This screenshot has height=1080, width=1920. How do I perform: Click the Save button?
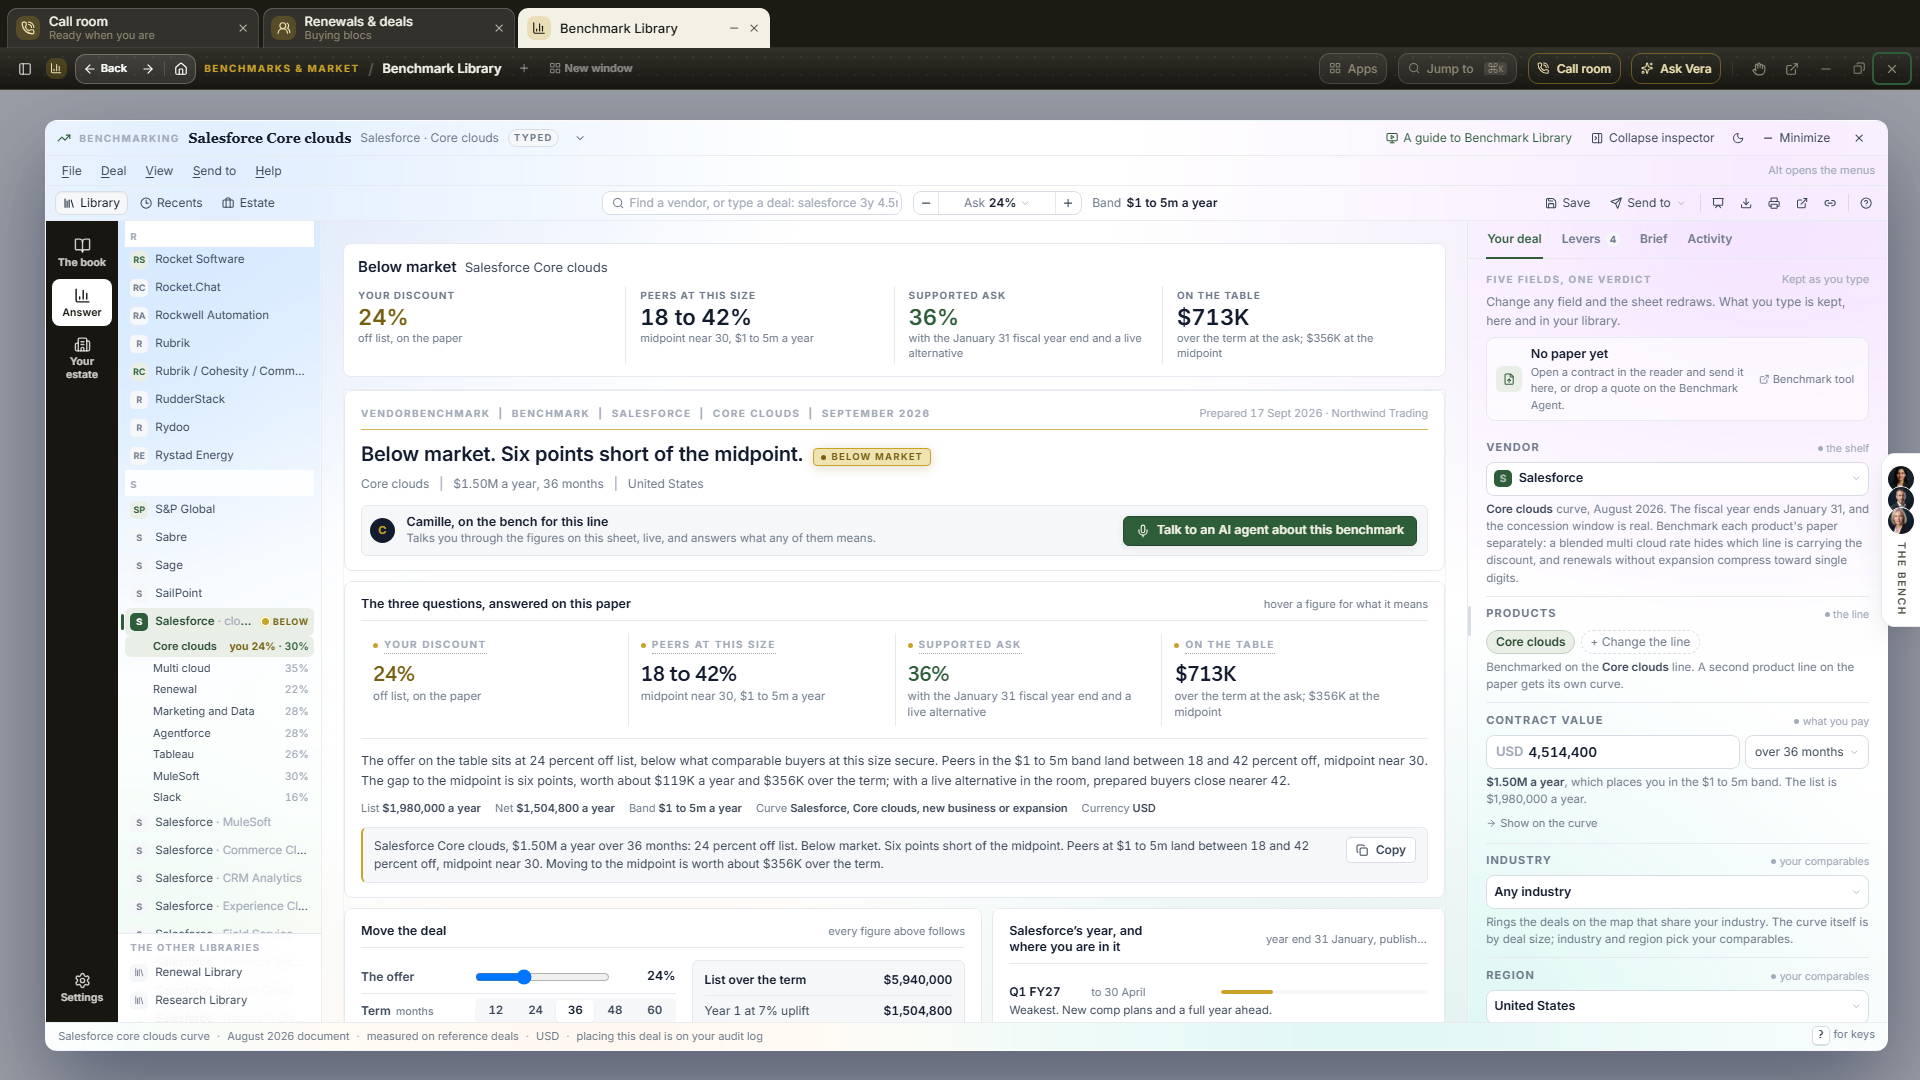click(x=1567, y=203)
